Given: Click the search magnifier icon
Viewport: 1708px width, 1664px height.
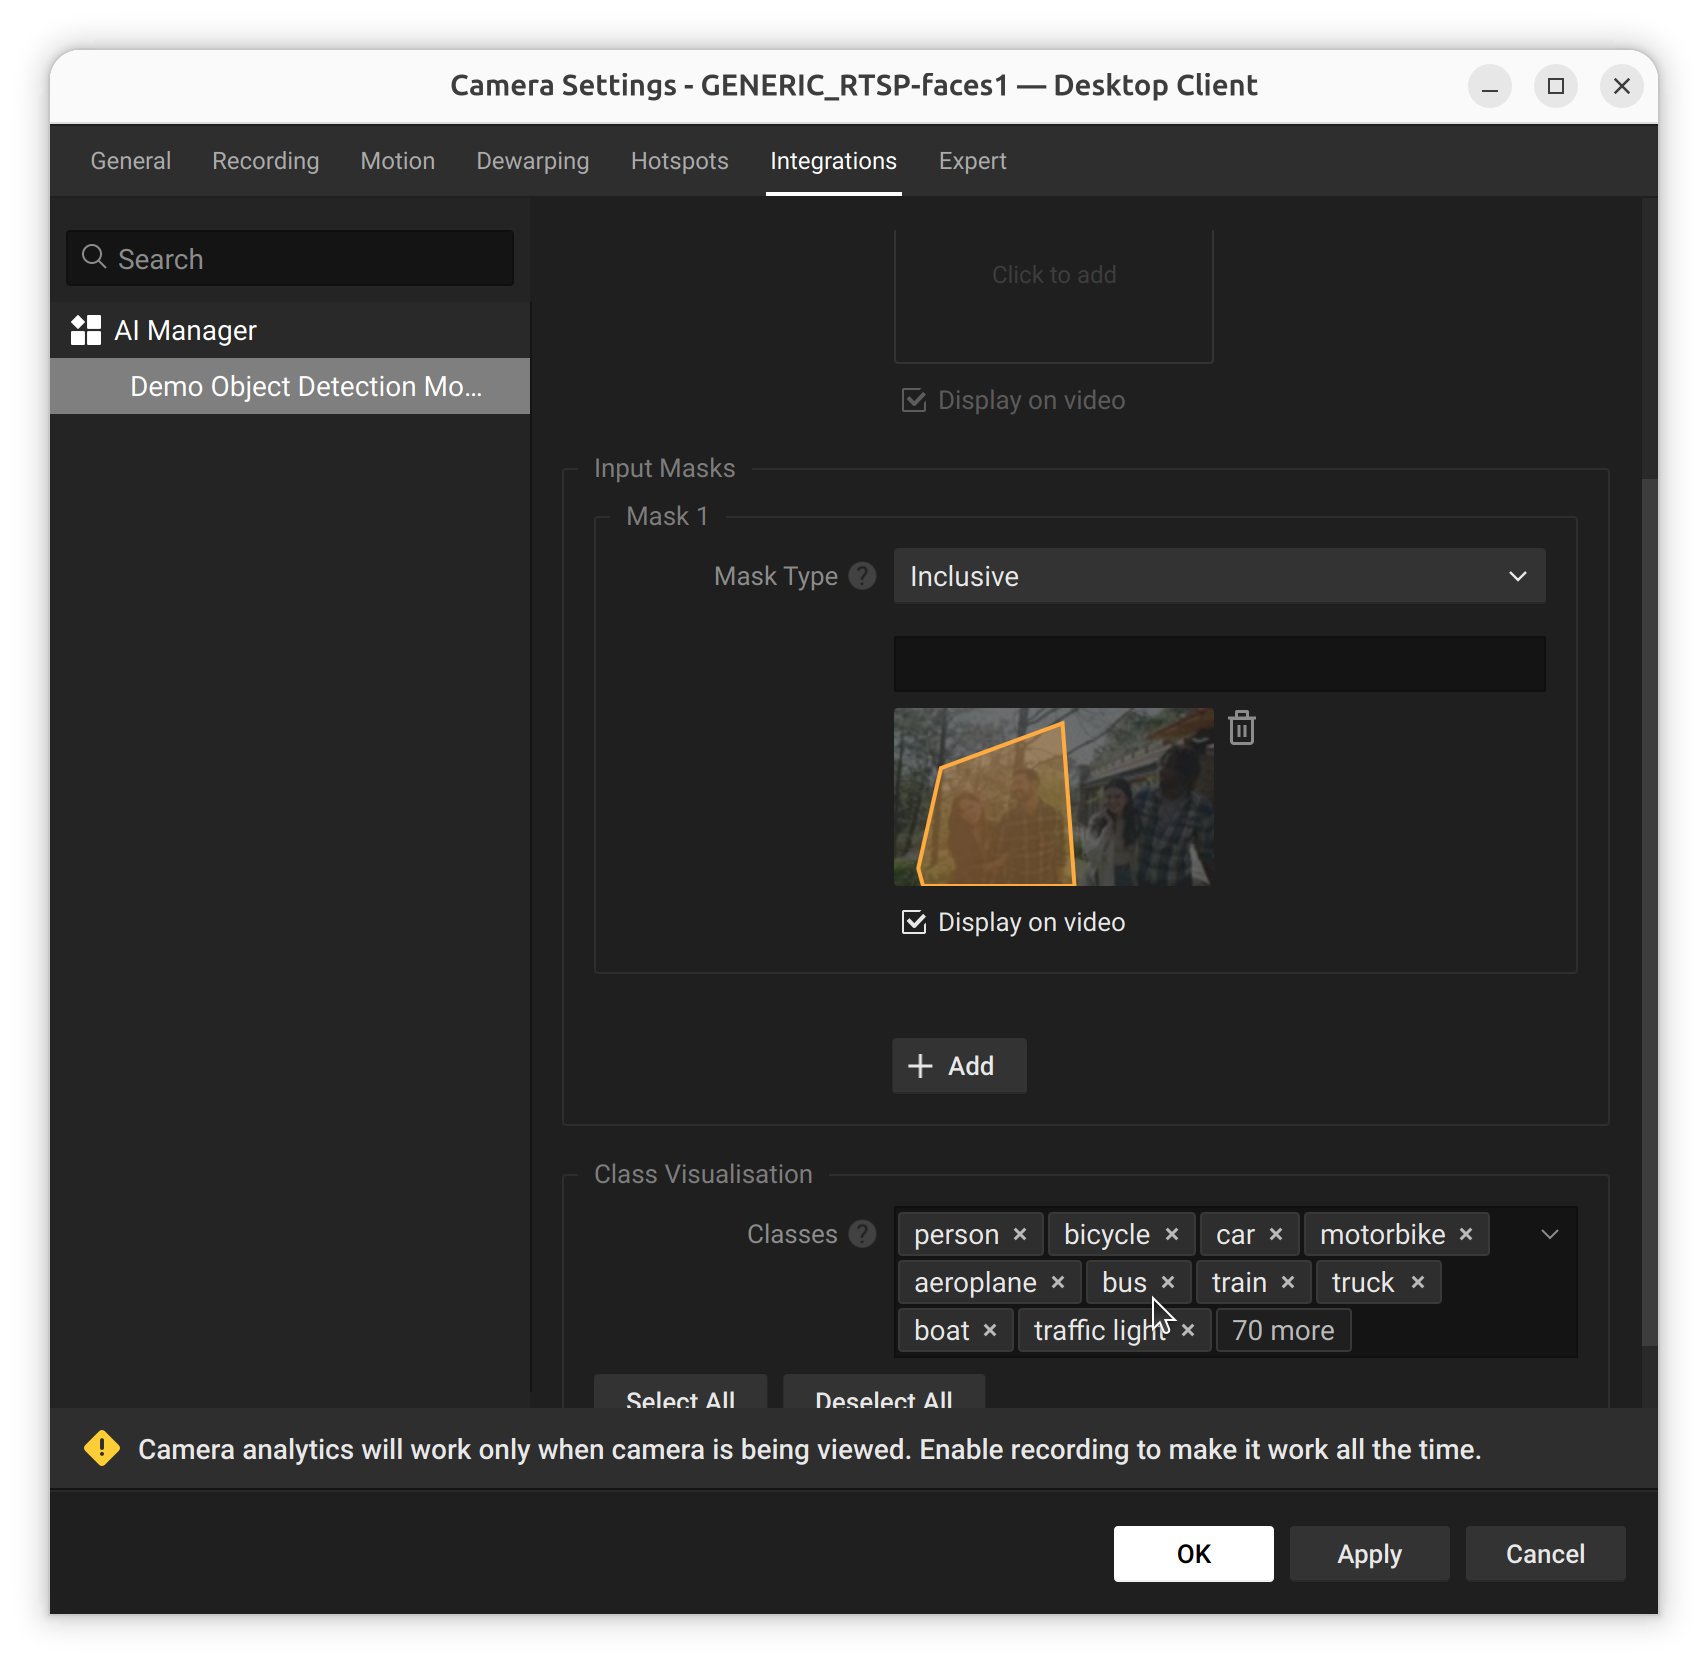Looking at the screenshot, I should tap(94, 257).
